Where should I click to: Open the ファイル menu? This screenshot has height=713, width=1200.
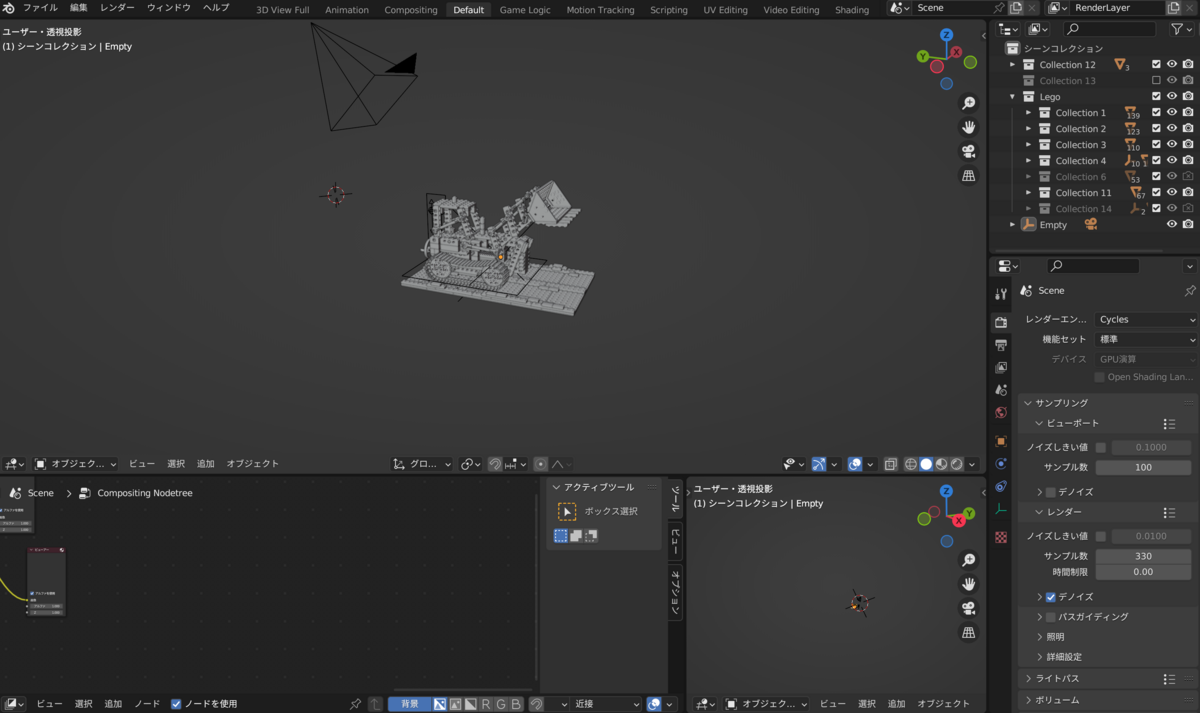coord(40,8)
